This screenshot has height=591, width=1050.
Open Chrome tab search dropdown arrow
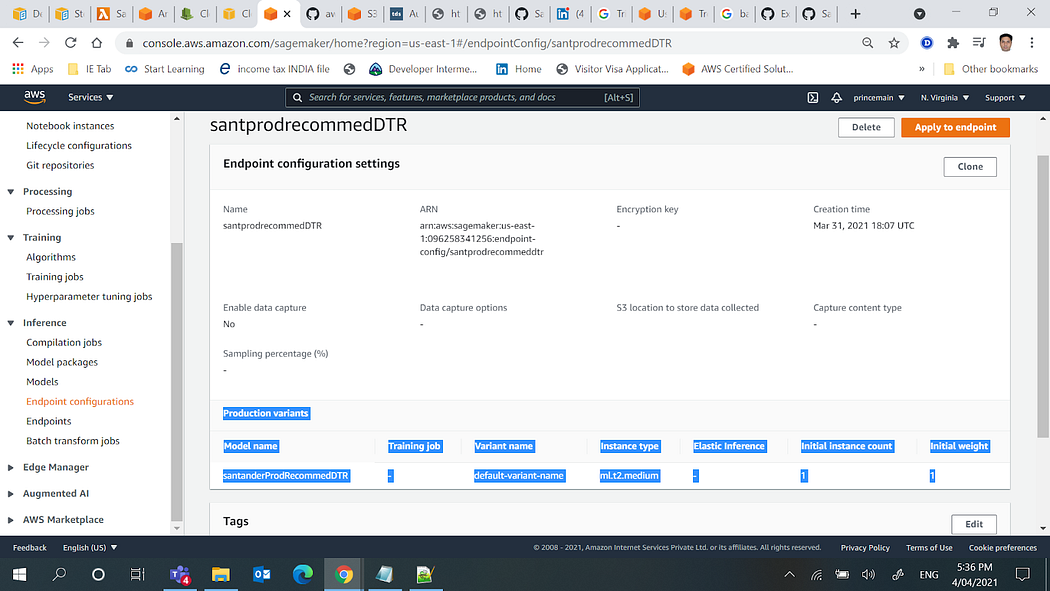coord(919,13)
